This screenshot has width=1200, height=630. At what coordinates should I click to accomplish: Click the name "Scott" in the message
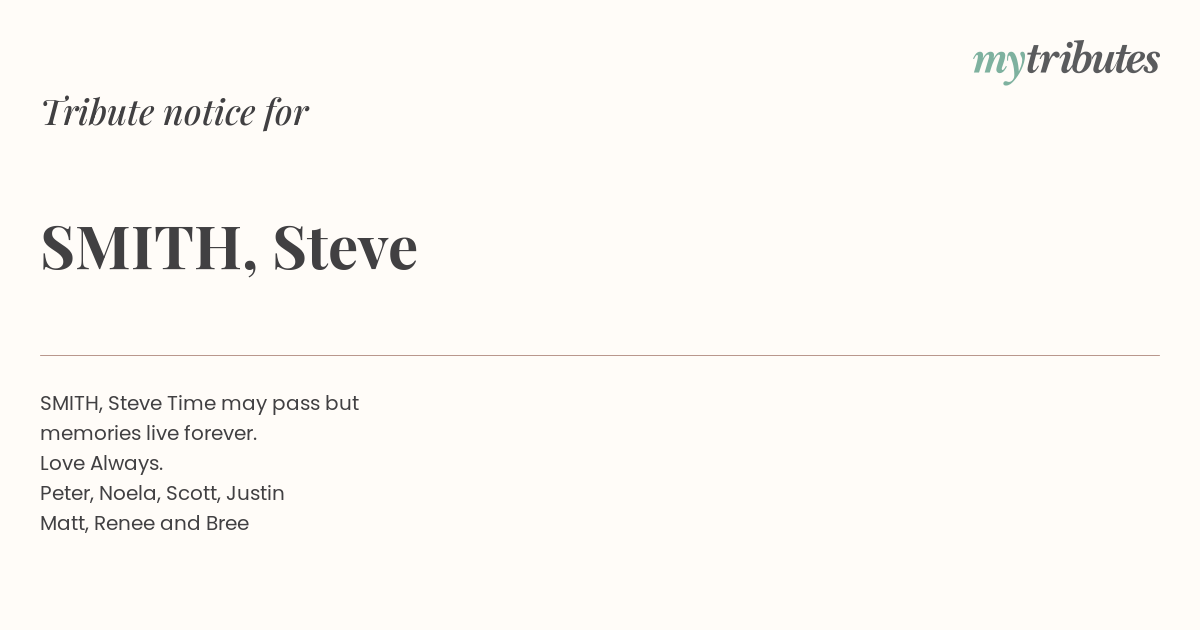(x=192, y=493)
